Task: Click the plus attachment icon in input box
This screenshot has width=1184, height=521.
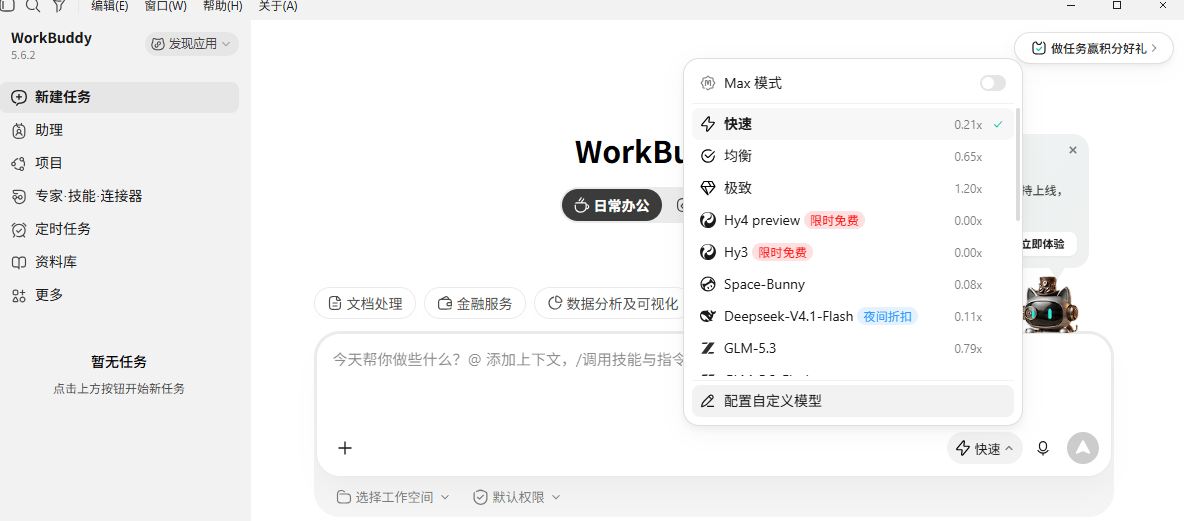Action: [345, 448]
